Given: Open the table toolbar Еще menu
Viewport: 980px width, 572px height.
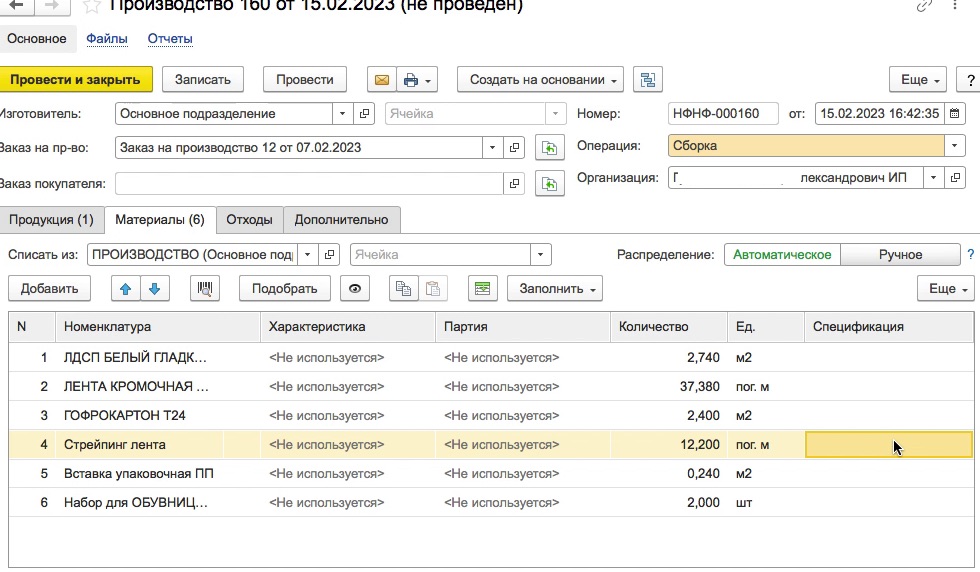Looking at the screenshot, I should (946, 289).
